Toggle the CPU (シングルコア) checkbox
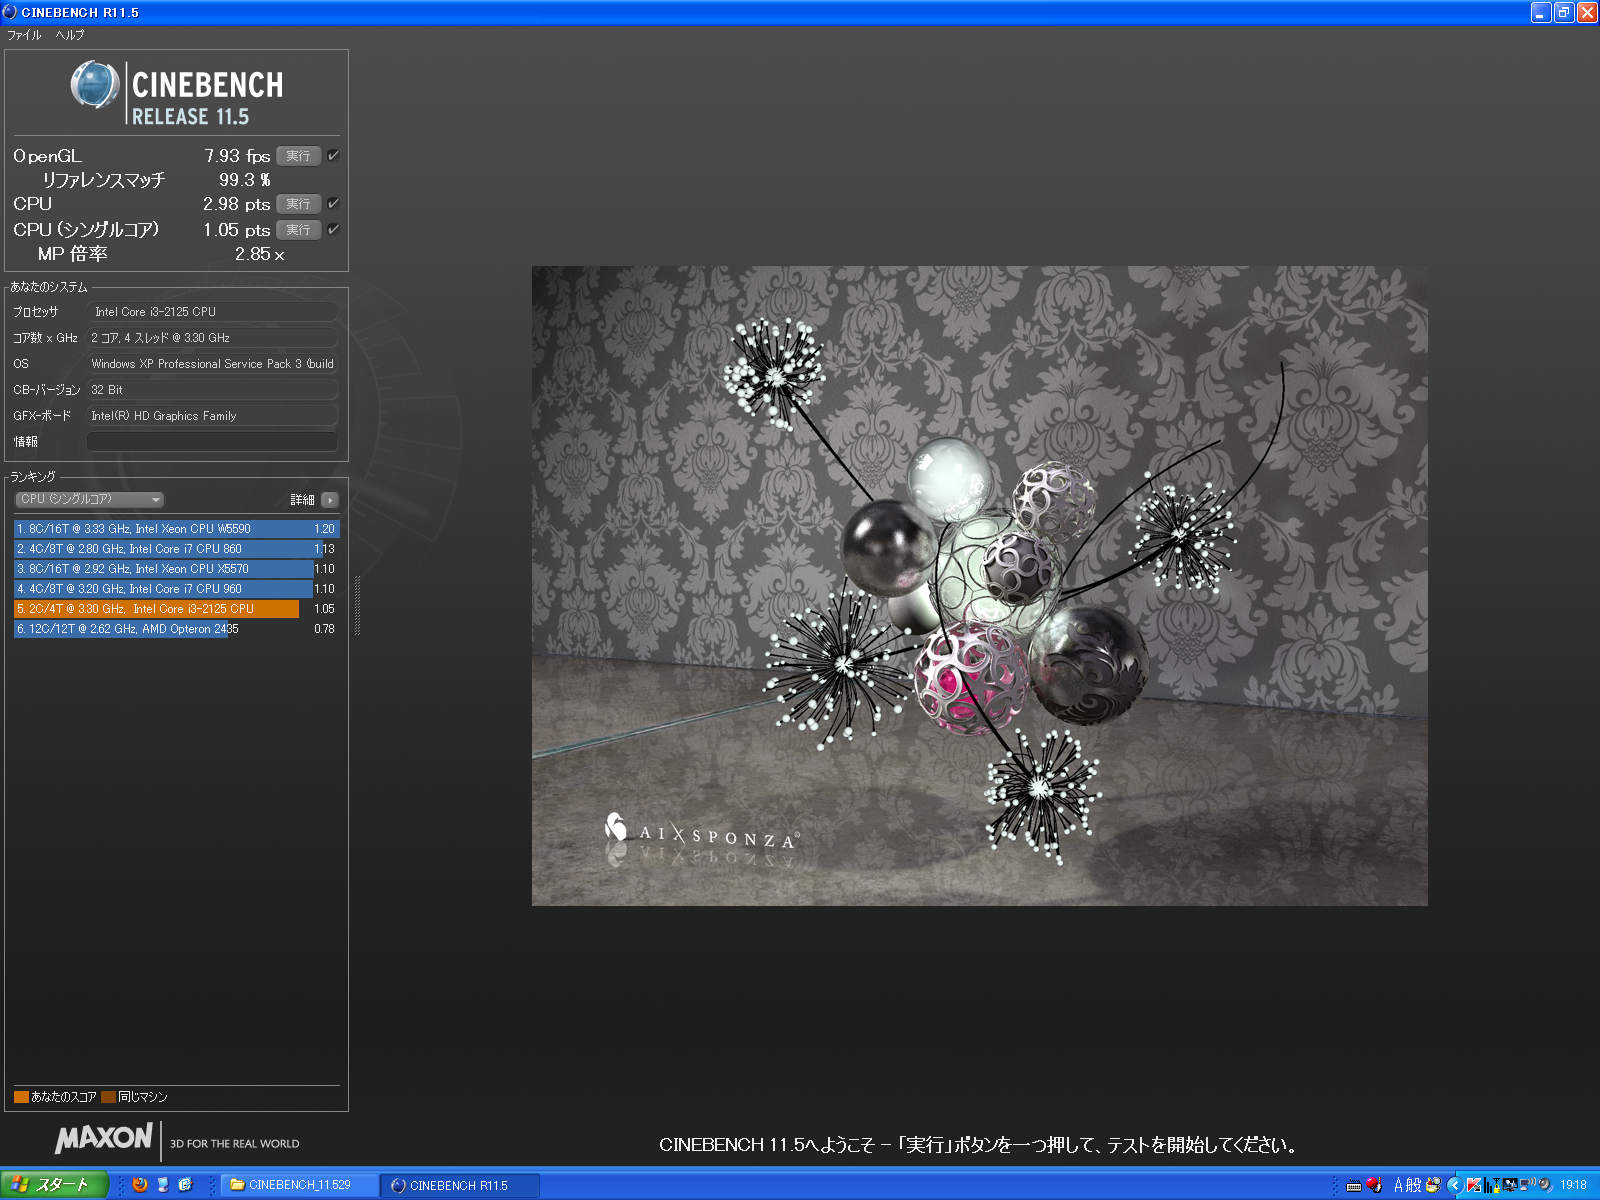This screenshot has width=1600, height=1200. click(333, 230)
